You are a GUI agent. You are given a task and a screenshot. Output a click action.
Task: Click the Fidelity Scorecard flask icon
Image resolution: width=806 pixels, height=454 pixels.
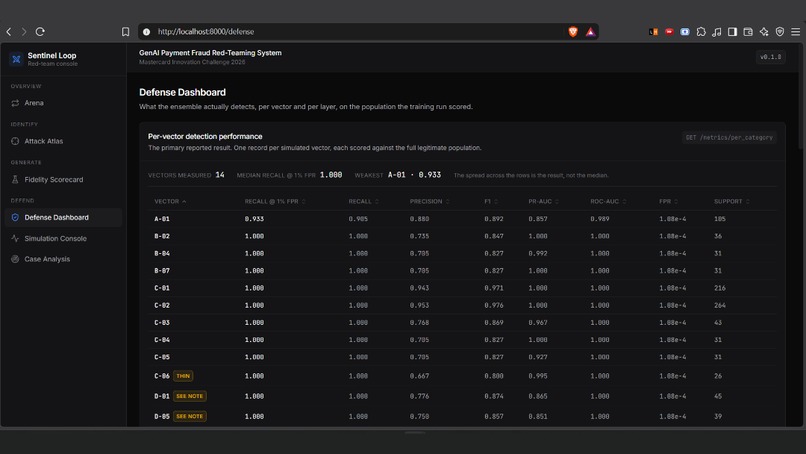pos(15,179)
